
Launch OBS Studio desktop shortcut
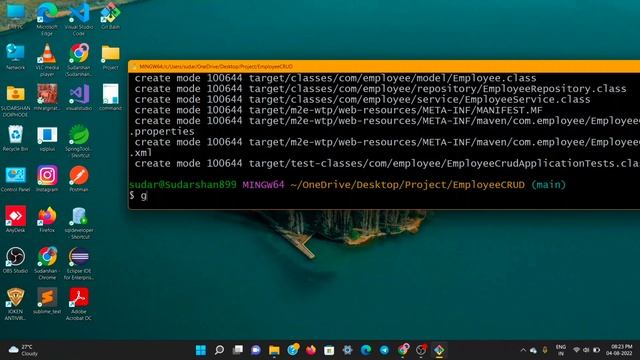pyautogui.click(x=16, y=260)
